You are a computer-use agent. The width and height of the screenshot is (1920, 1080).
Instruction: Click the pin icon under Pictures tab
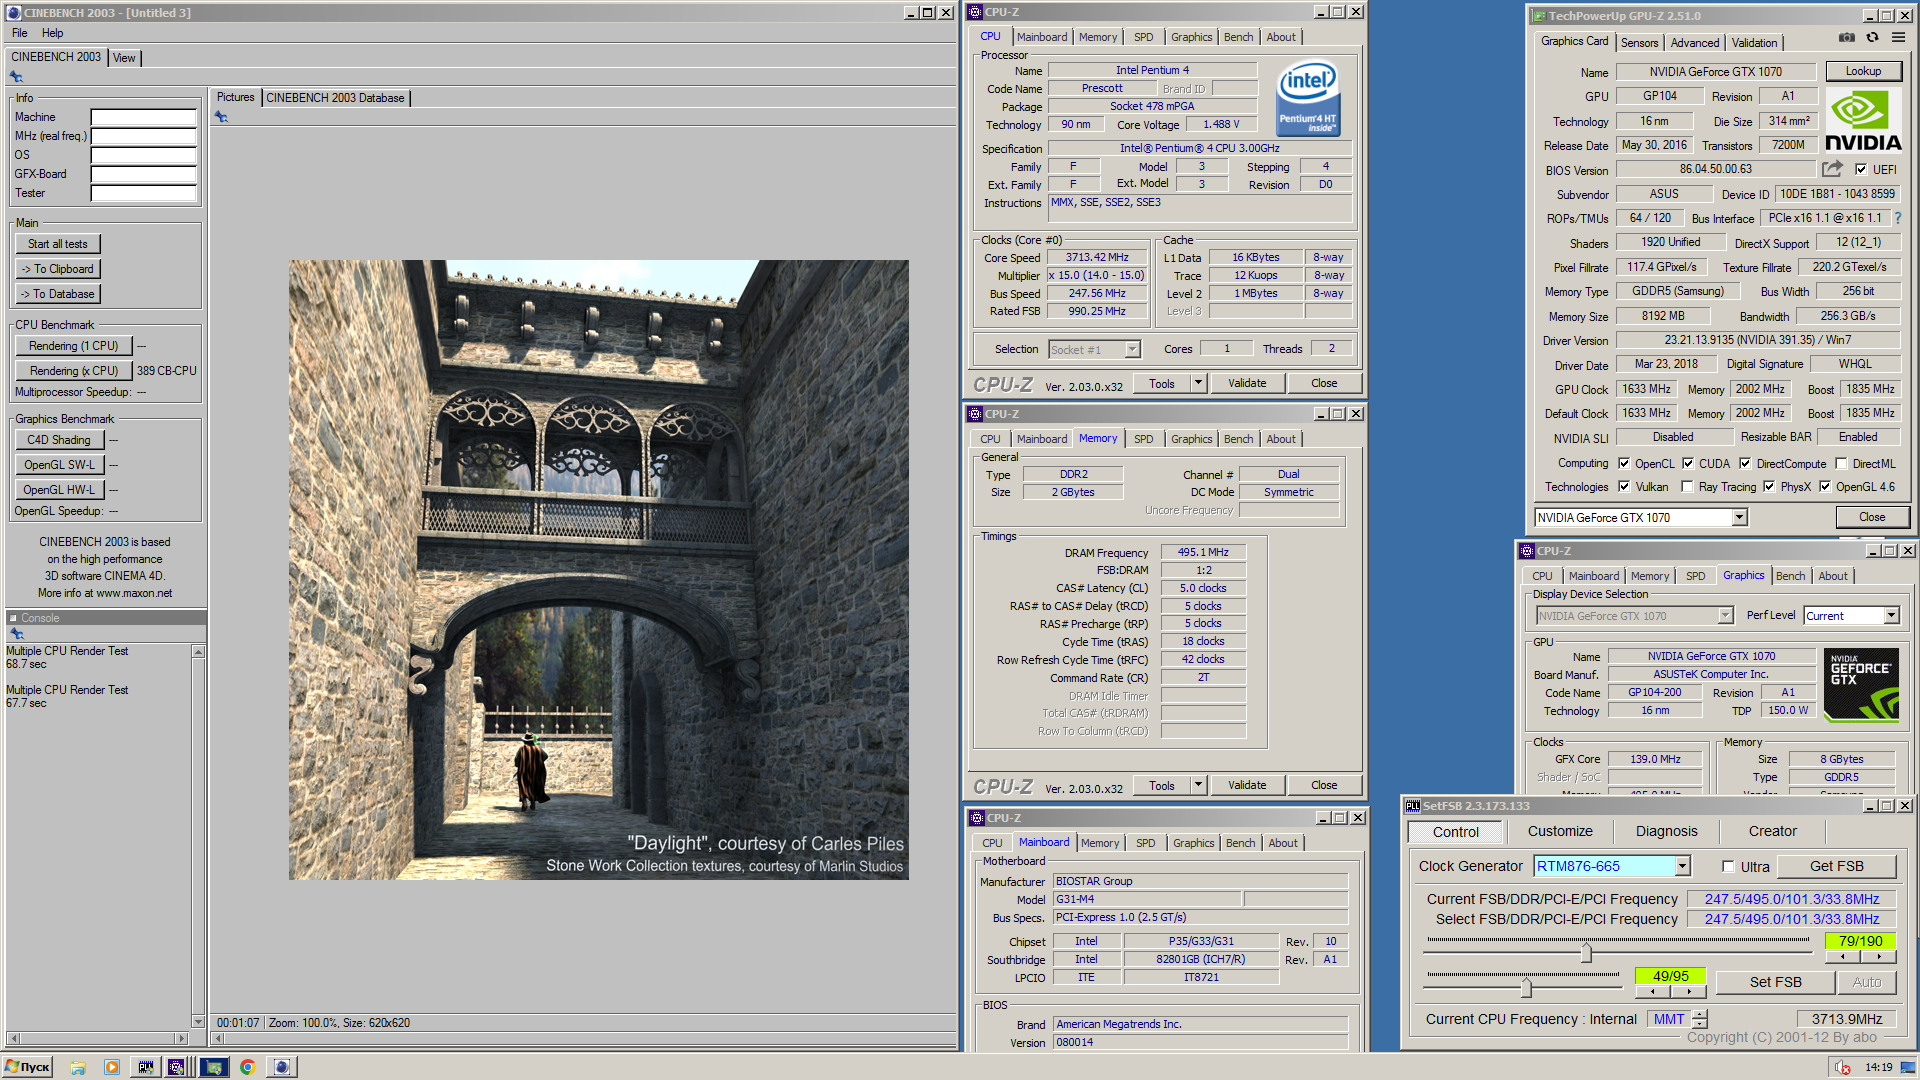[x=221, y=117]
